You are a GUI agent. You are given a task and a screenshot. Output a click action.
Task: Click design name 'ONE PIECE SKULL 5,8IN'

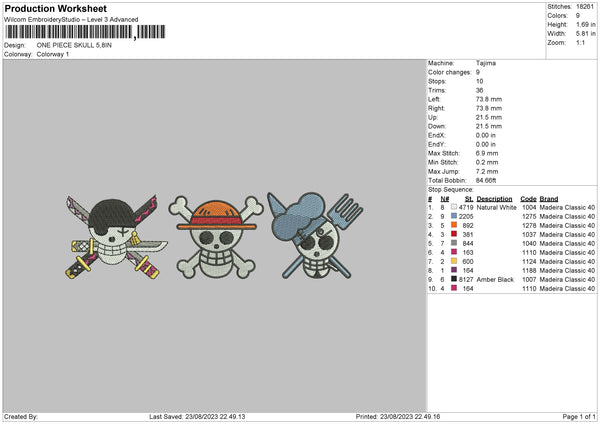[x=74, y=45]
